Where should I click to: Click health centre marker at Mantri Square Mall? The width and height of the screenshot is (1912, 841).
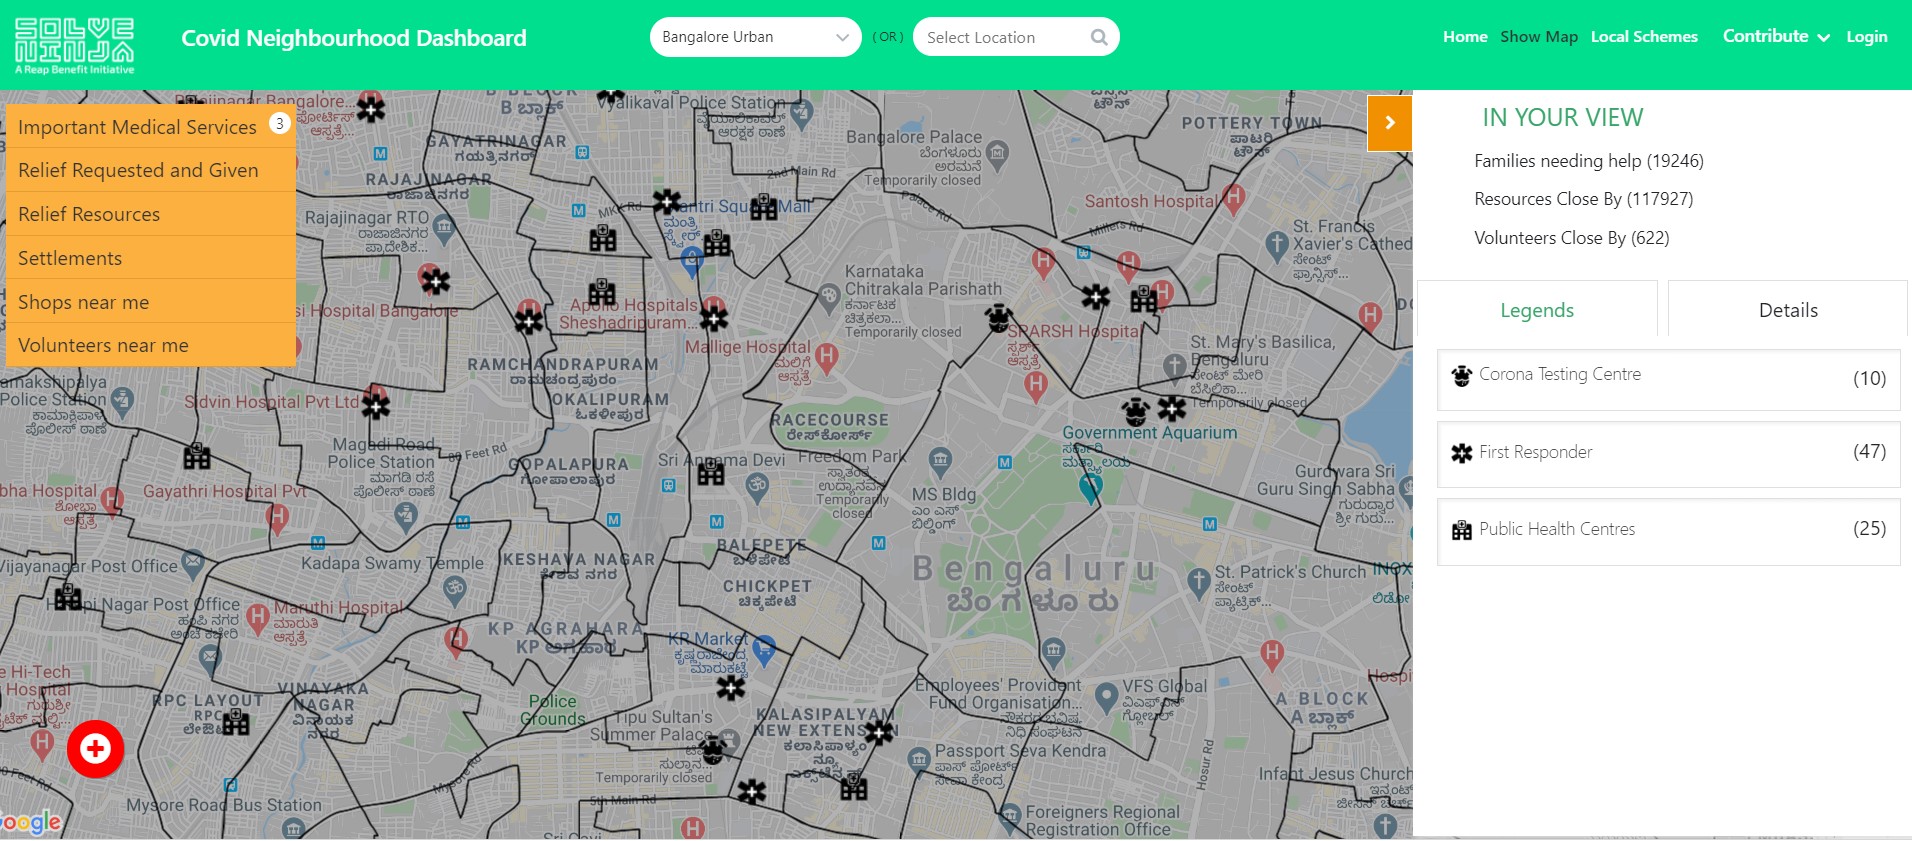click(x=764, y=207)
